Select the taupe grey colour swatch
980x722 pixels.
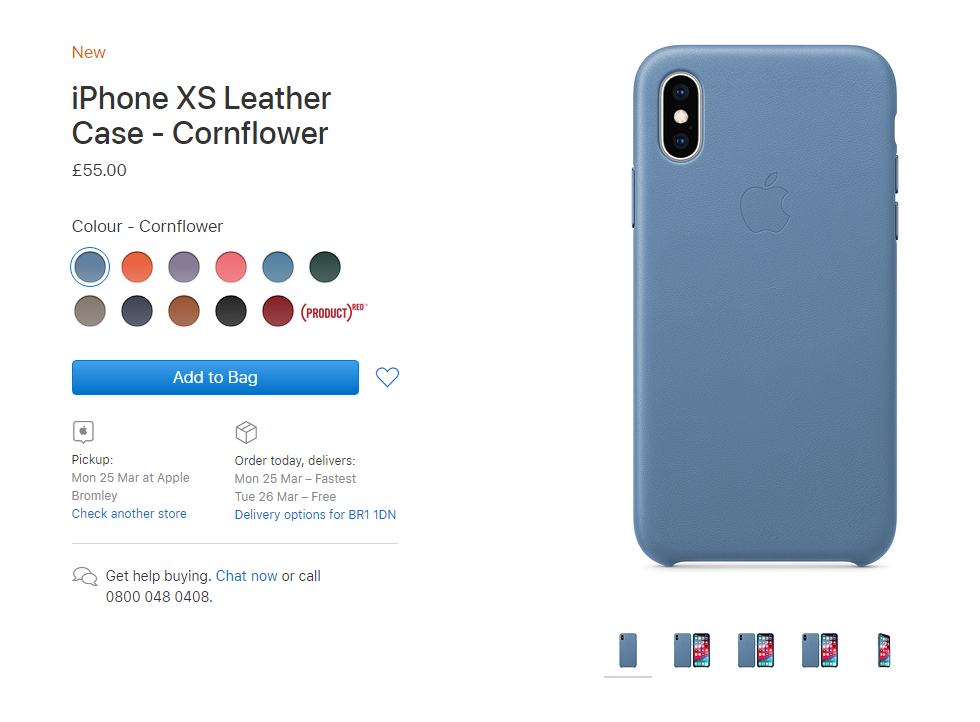pyautogui.click(x=90, y=311)
